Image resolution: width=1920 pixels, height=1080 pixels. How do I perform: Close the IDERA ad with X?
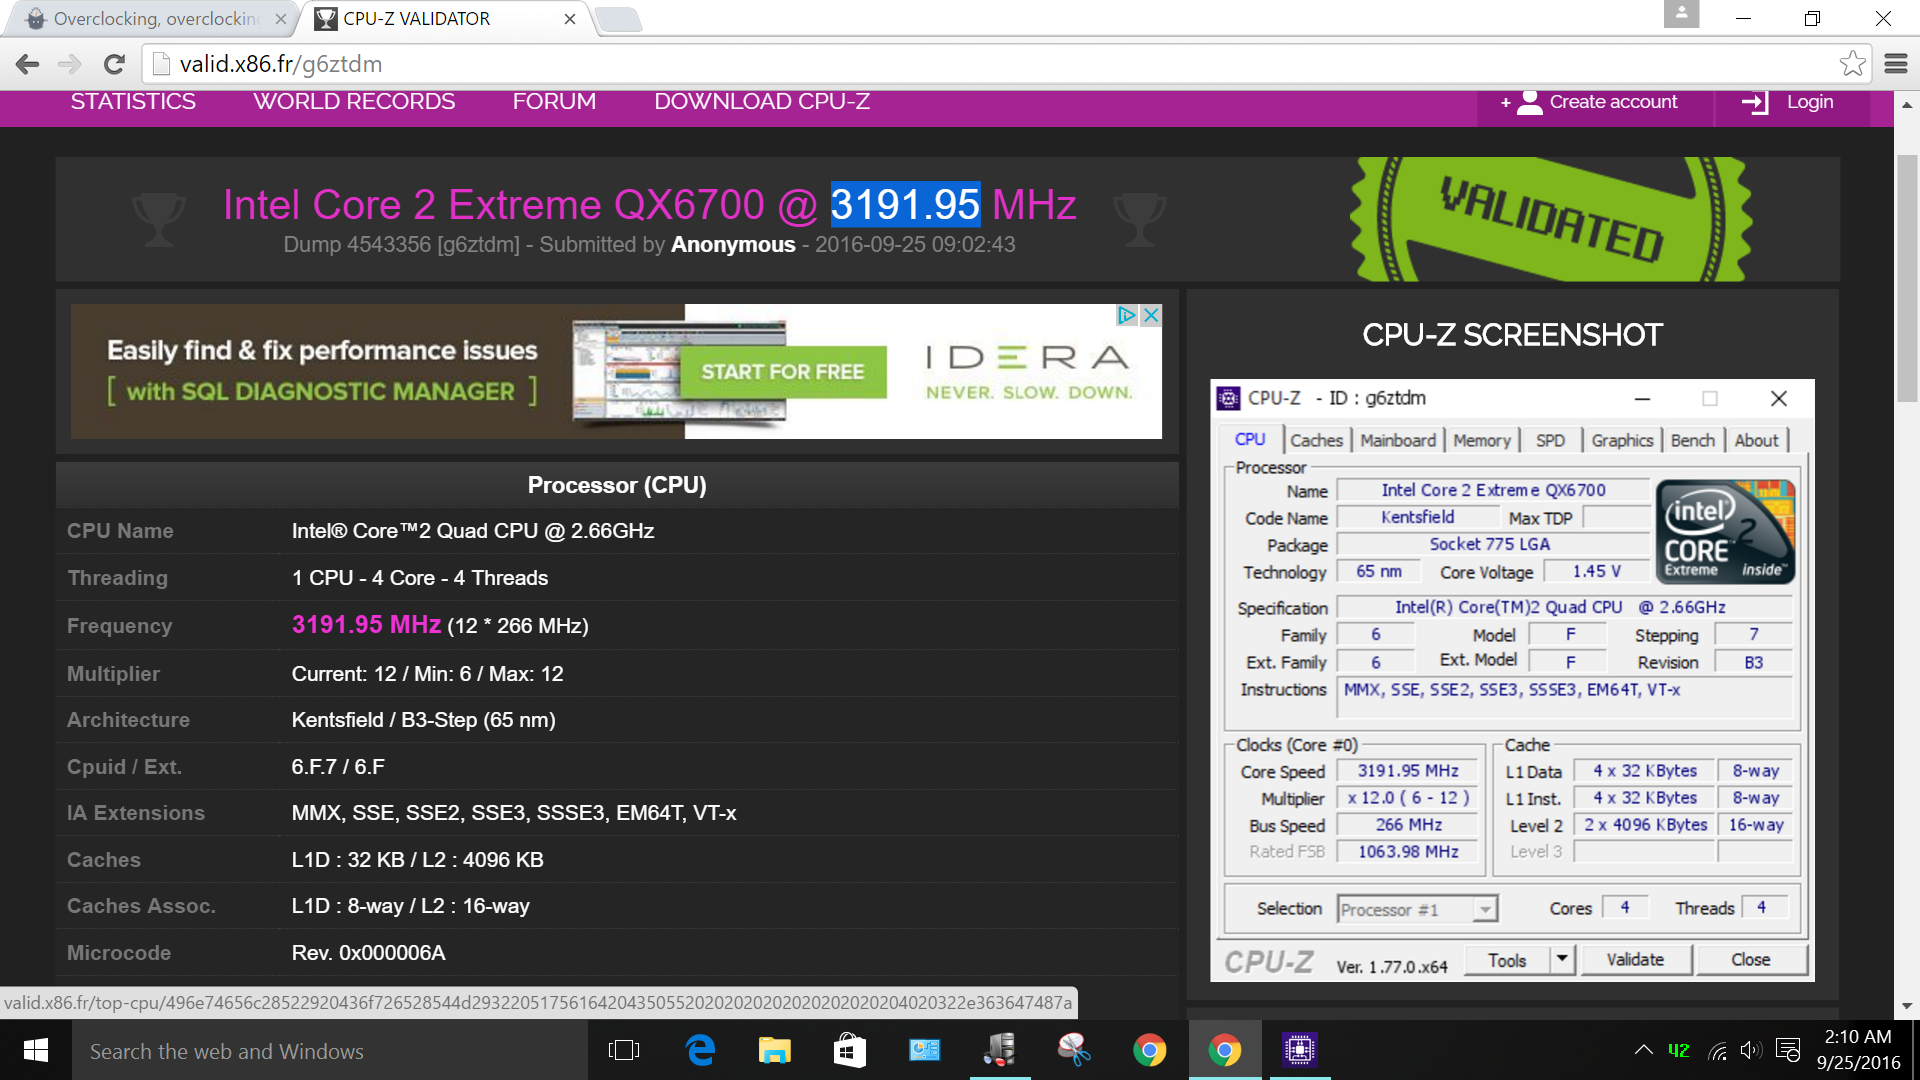coord(1151,315)
